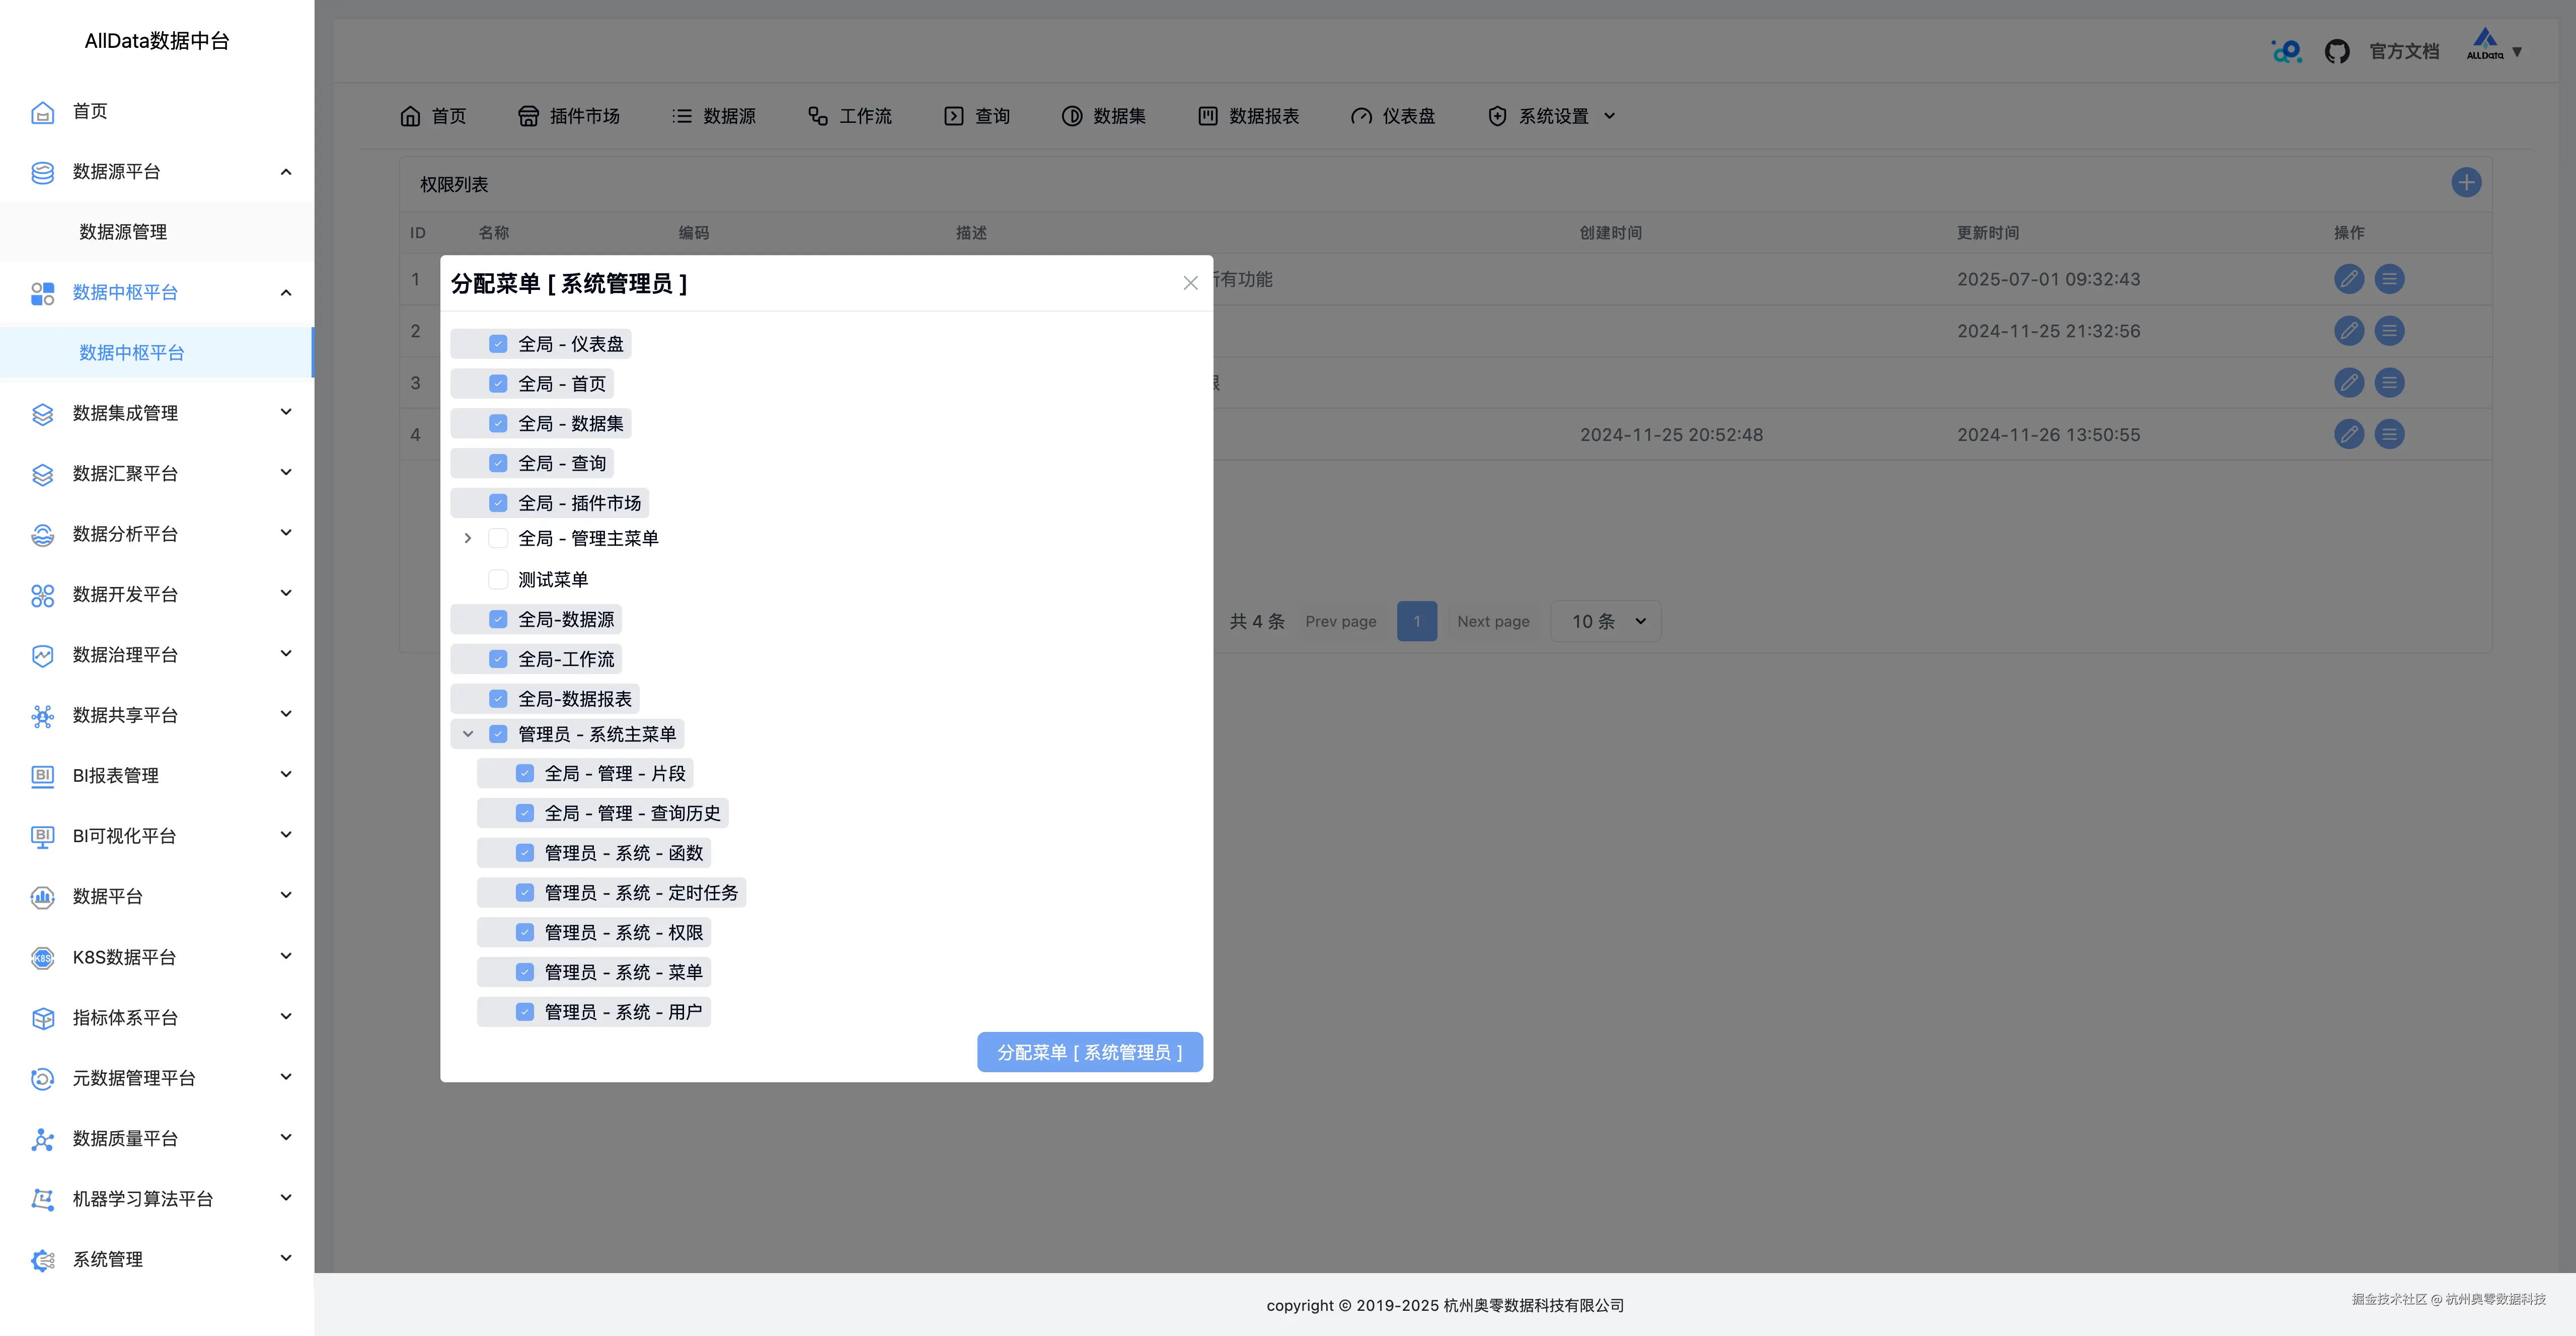
Task: Click the 分配菜单 [系统管理员] confirm button
Action: [x=1089, y=1051]
